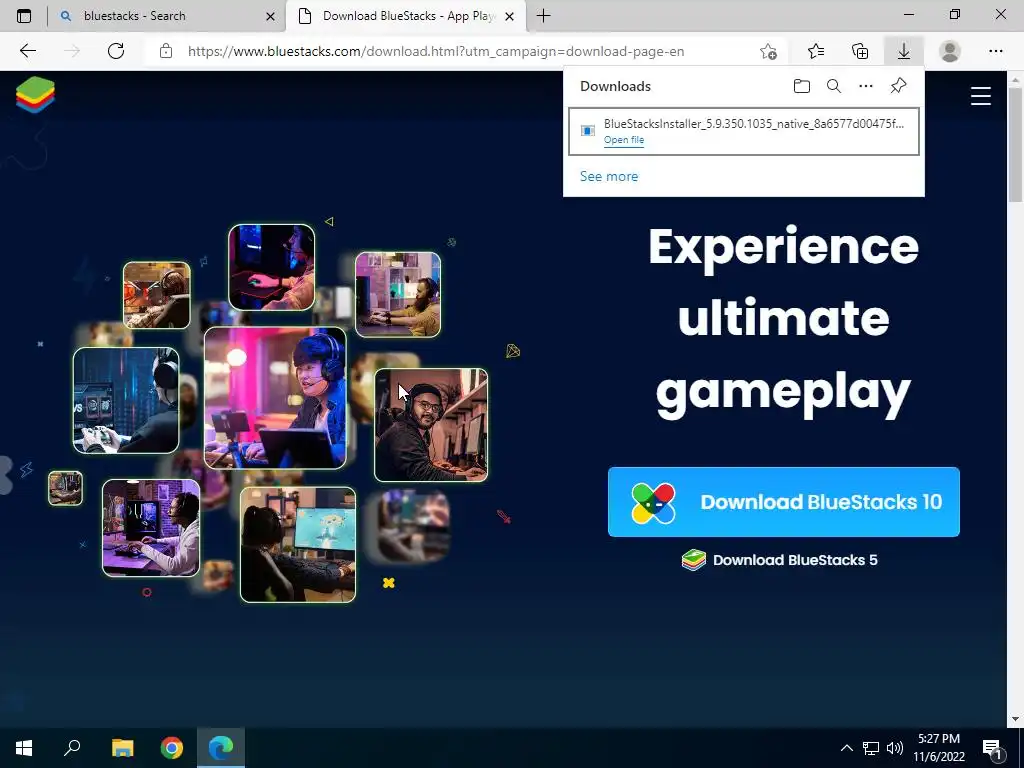
Task: Open the tab actions menu icon
Action: click(24, 16)
